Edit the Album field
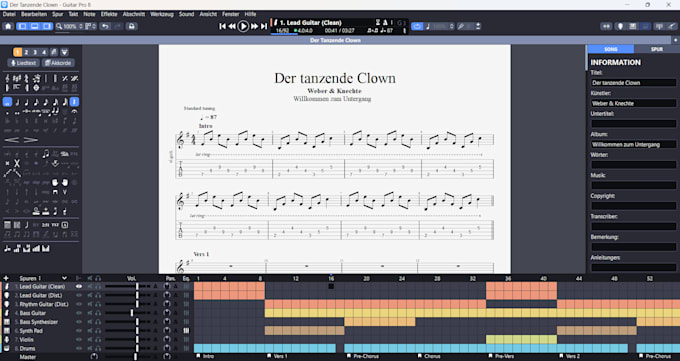This screenshot has width=680, height=361. click(633, 144)
